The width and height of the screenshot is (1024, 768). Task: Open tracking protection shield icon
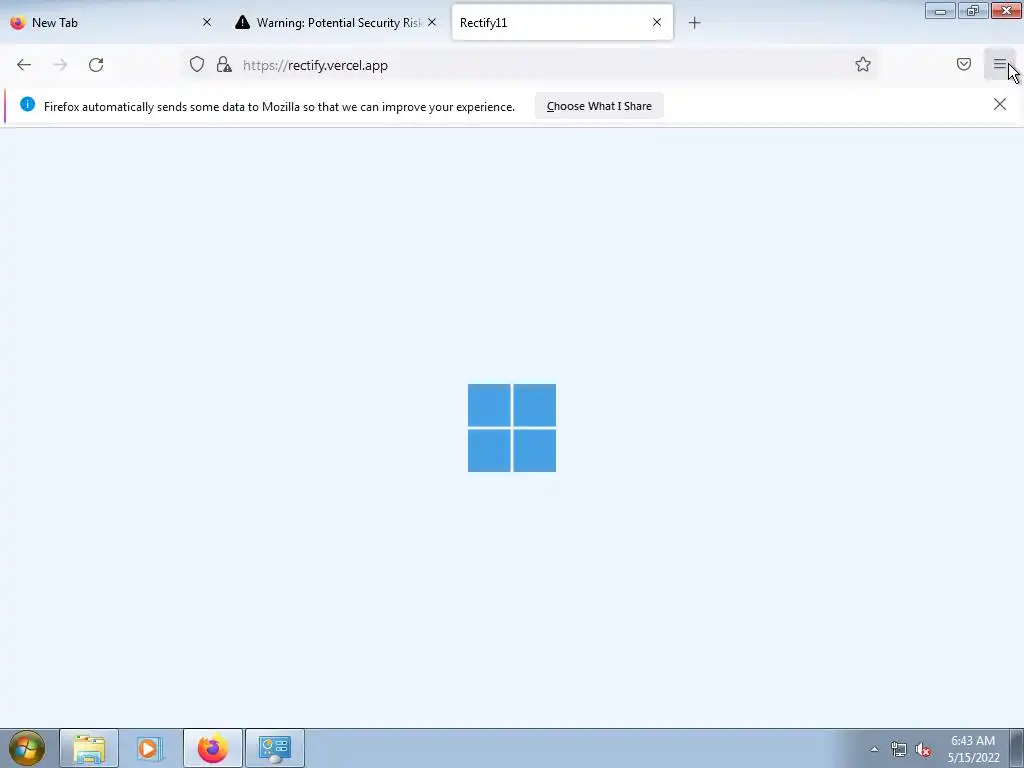197,65
